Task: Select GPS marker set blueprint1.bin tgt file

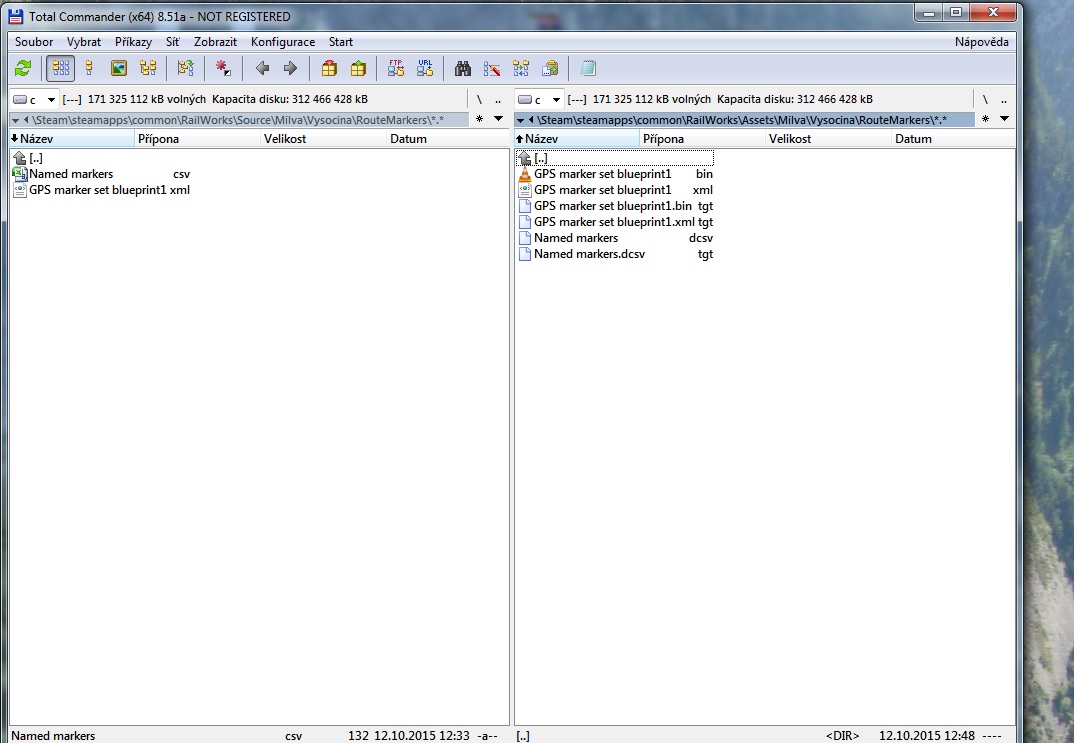Action: pyautogui.click(x=615, y=205)
